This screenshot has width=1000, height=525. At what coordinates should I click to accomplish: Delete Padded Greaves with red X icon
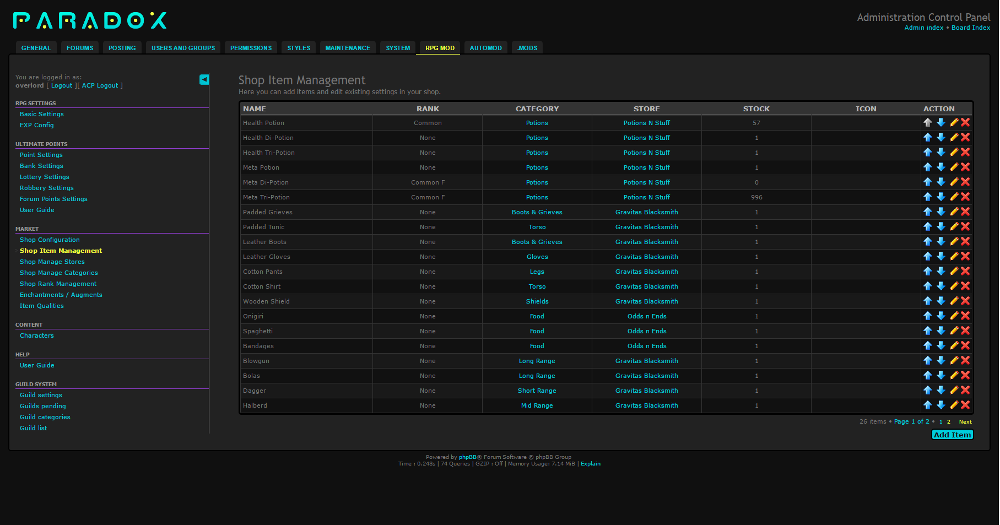966,212
